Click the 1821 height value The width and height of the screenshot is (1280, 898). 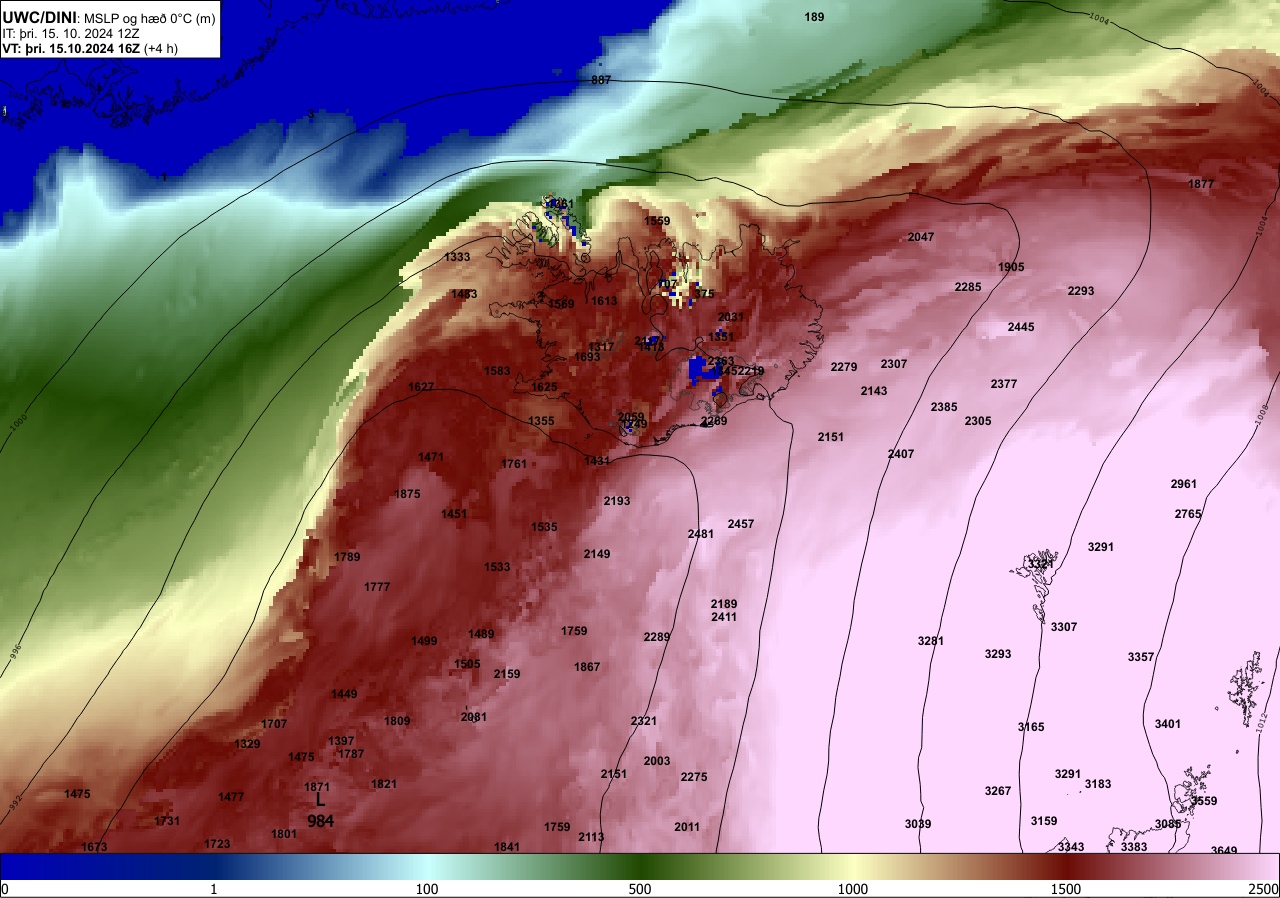coord(384,784)
